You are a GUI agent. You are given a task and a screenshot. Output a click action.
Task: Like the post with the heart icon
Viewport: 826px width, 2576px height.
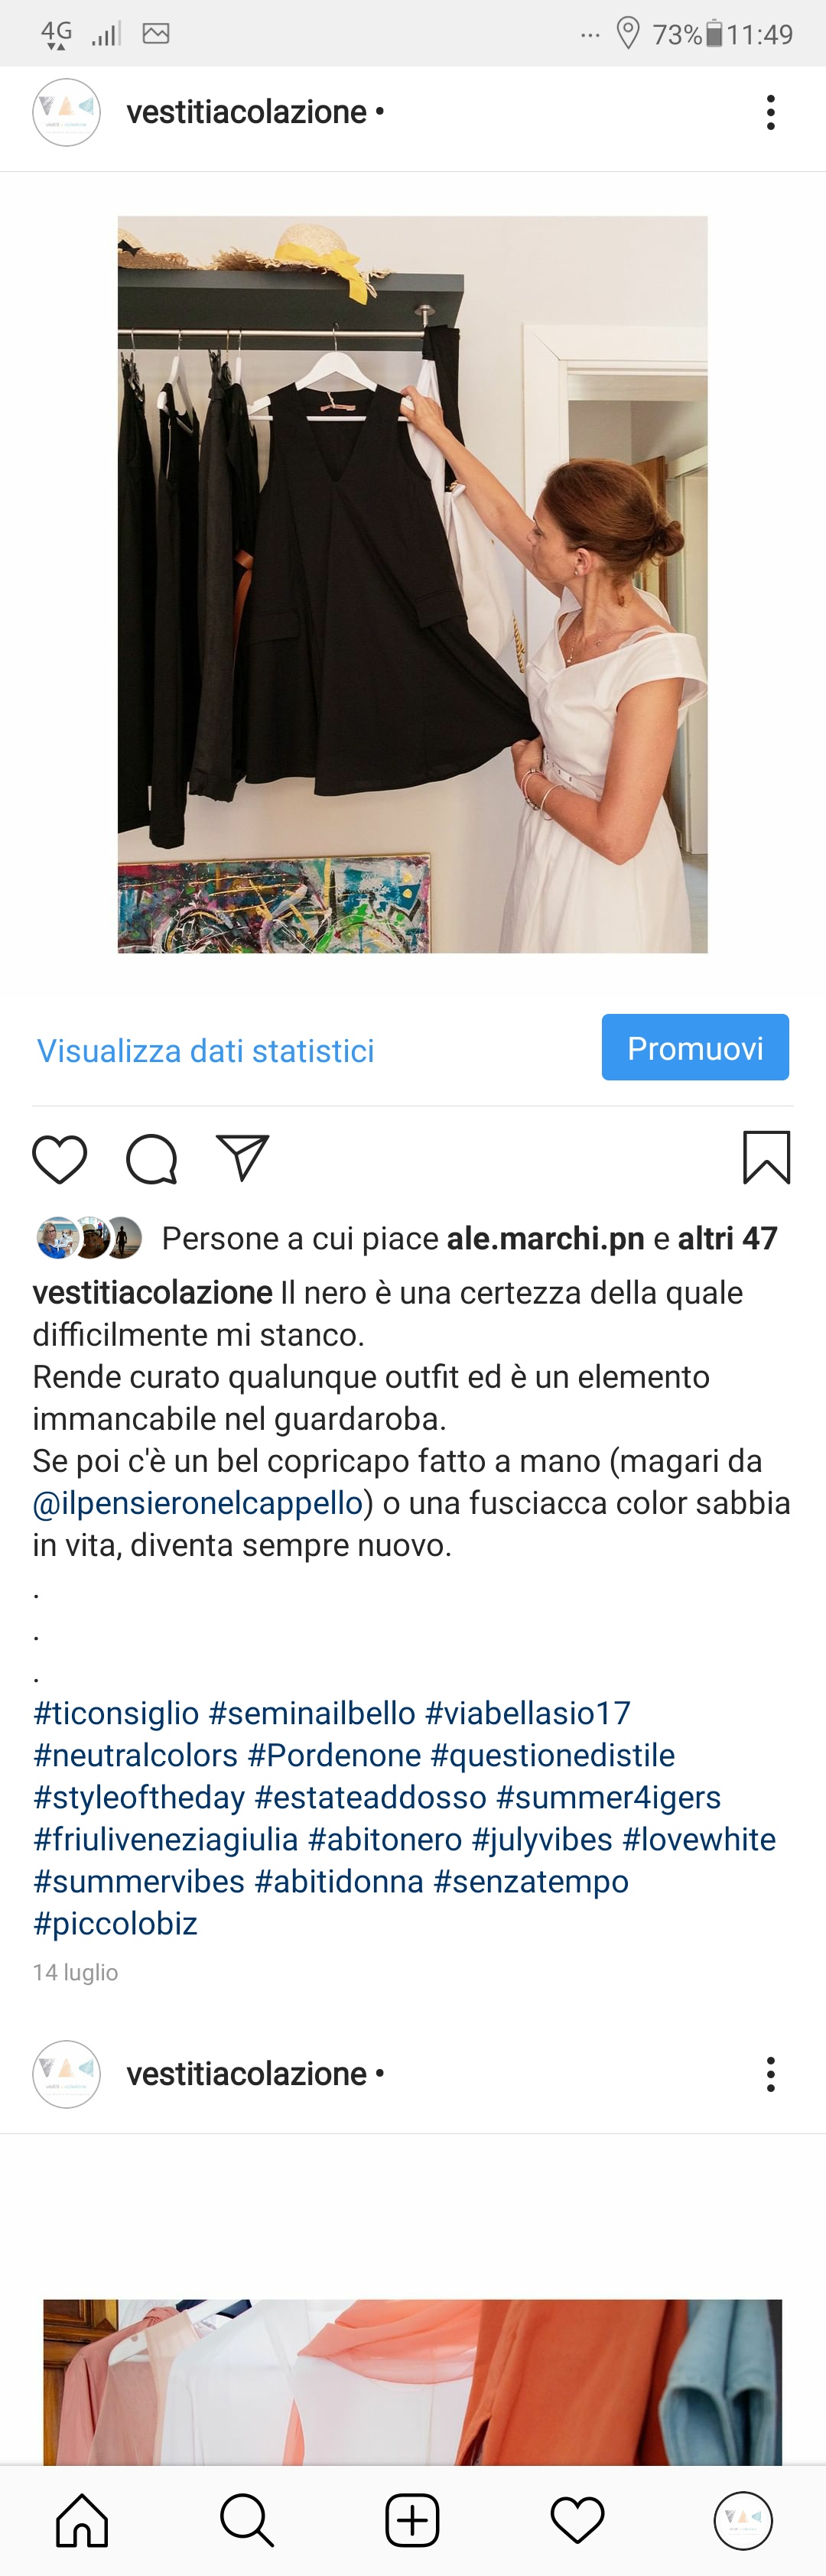(x=60, y=1159)
